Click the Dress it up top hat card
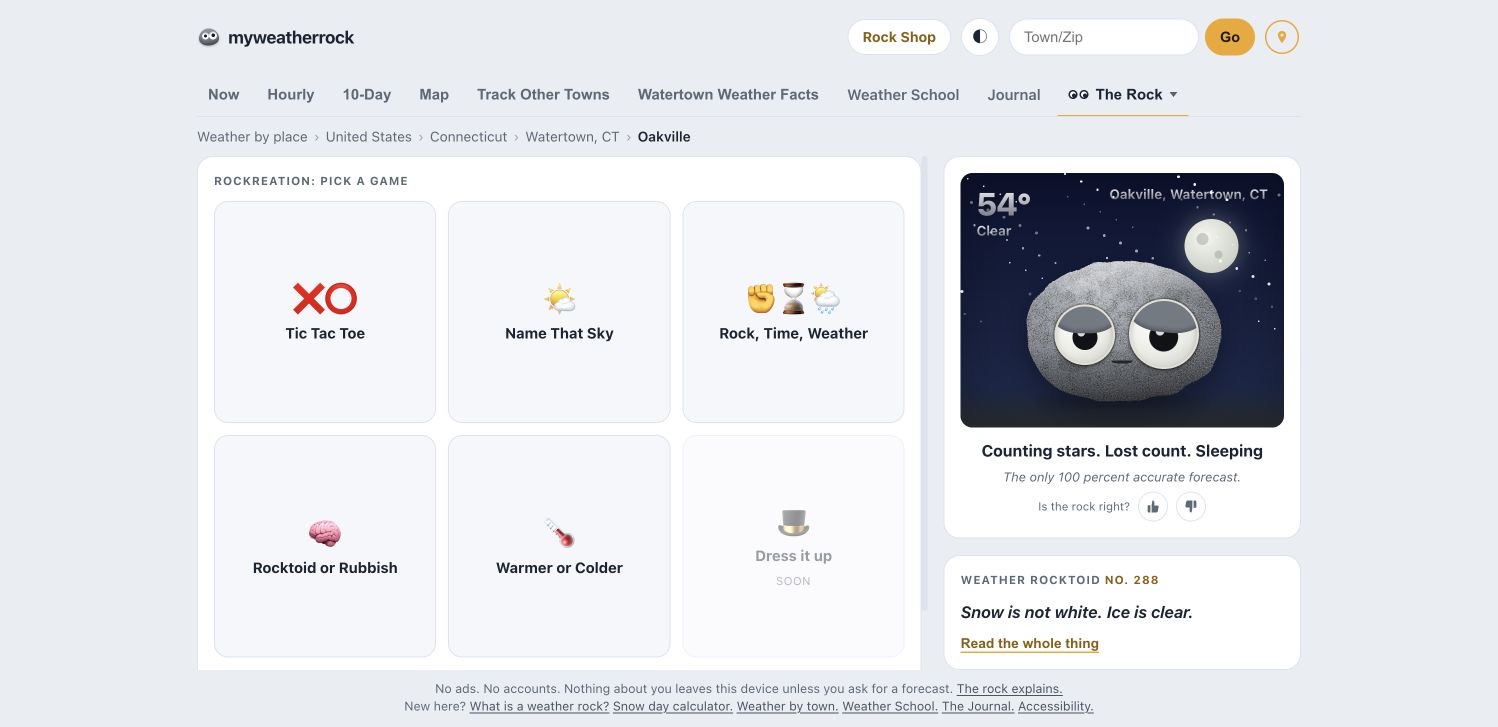The image size is (1498, 727). point(793,546)
